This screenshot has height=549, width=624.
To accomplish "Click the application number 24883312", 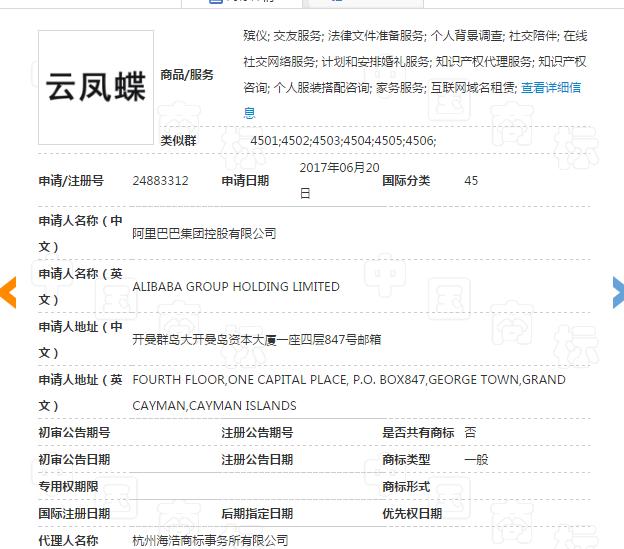I will coord(160,181).
